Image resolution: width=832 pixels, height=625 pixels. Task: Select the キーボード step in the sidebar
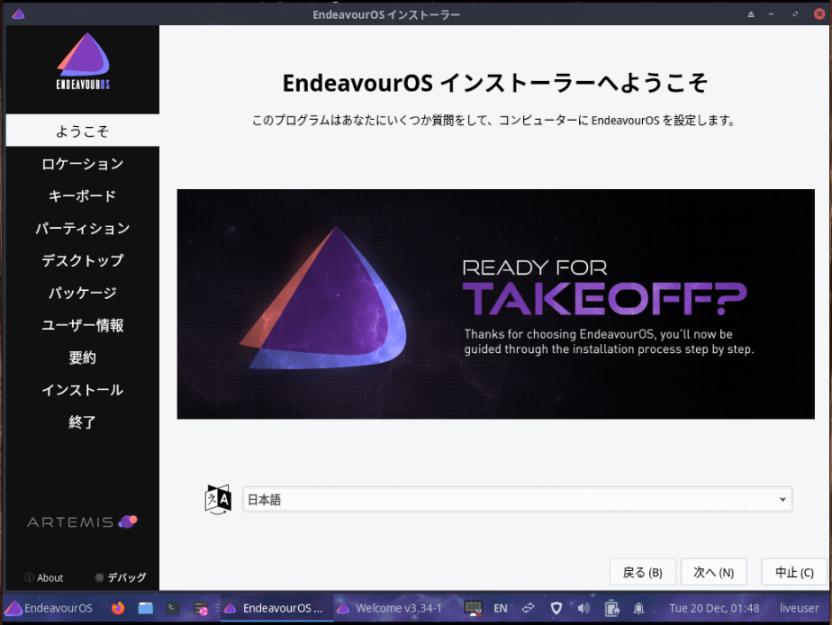click(82, 196)
